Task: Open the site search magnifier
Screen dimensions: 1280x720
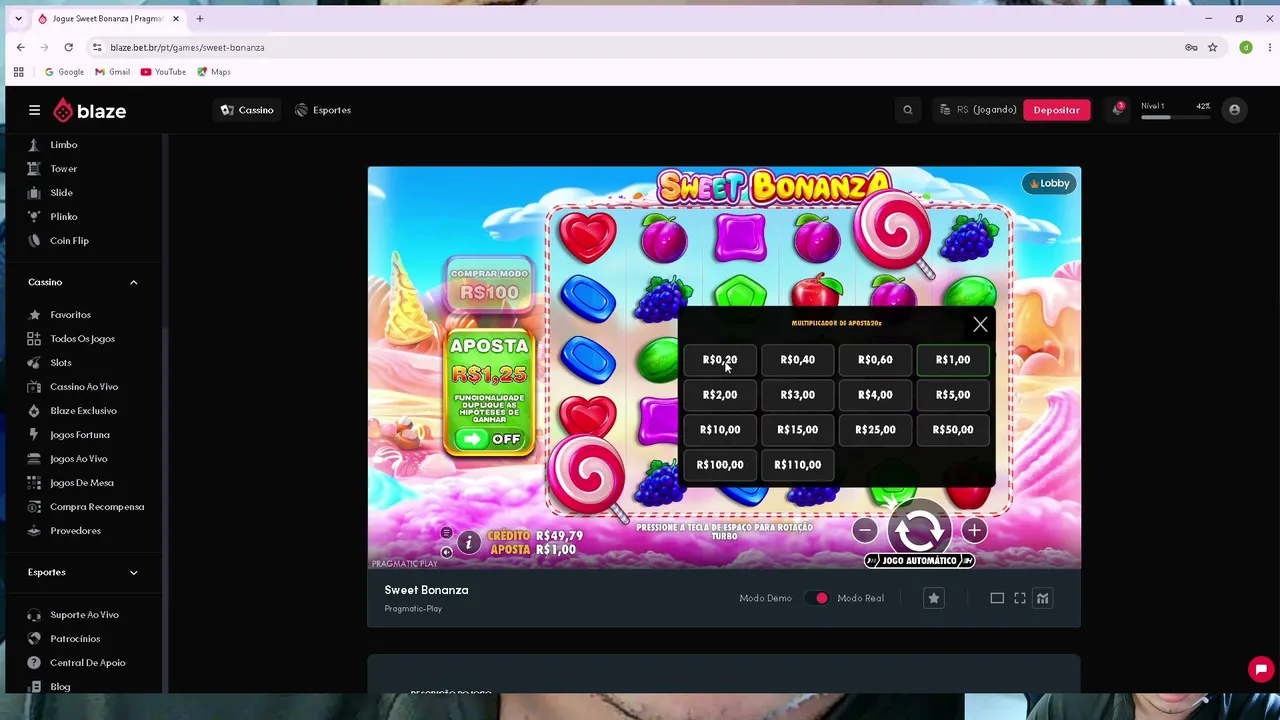Action: click(908, 110)
